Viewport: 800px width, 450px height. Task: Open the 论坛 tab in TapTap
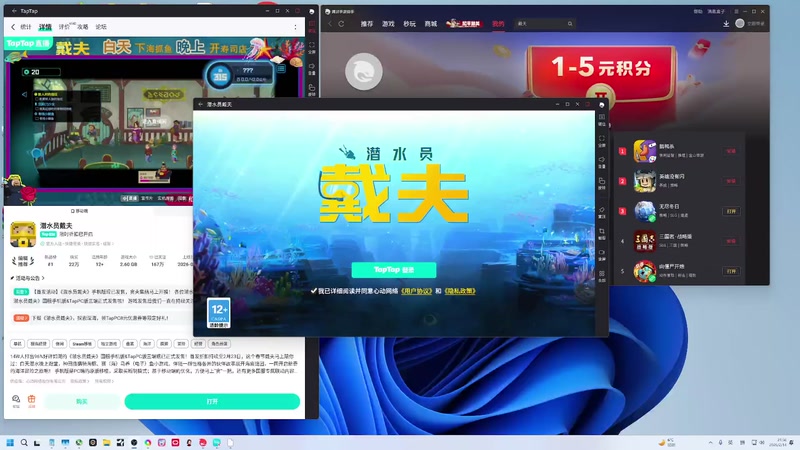pos(101,27)
